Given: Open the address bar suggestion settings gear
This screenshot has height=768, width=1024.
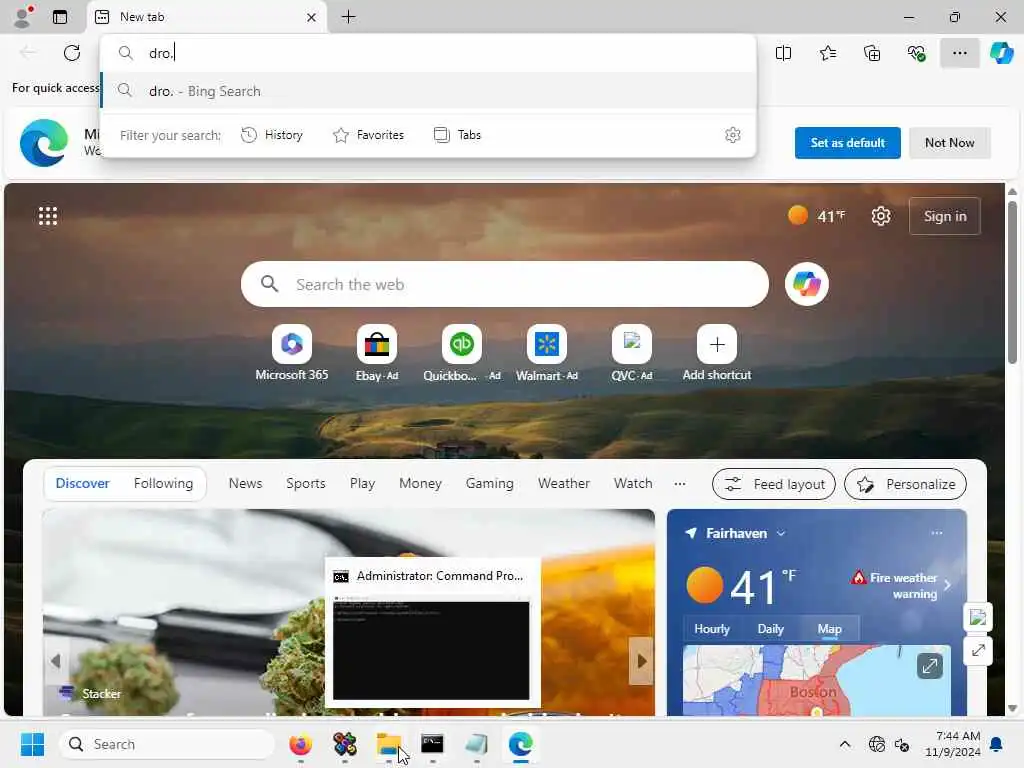Looking at the screenshot, I should (733, 135).
